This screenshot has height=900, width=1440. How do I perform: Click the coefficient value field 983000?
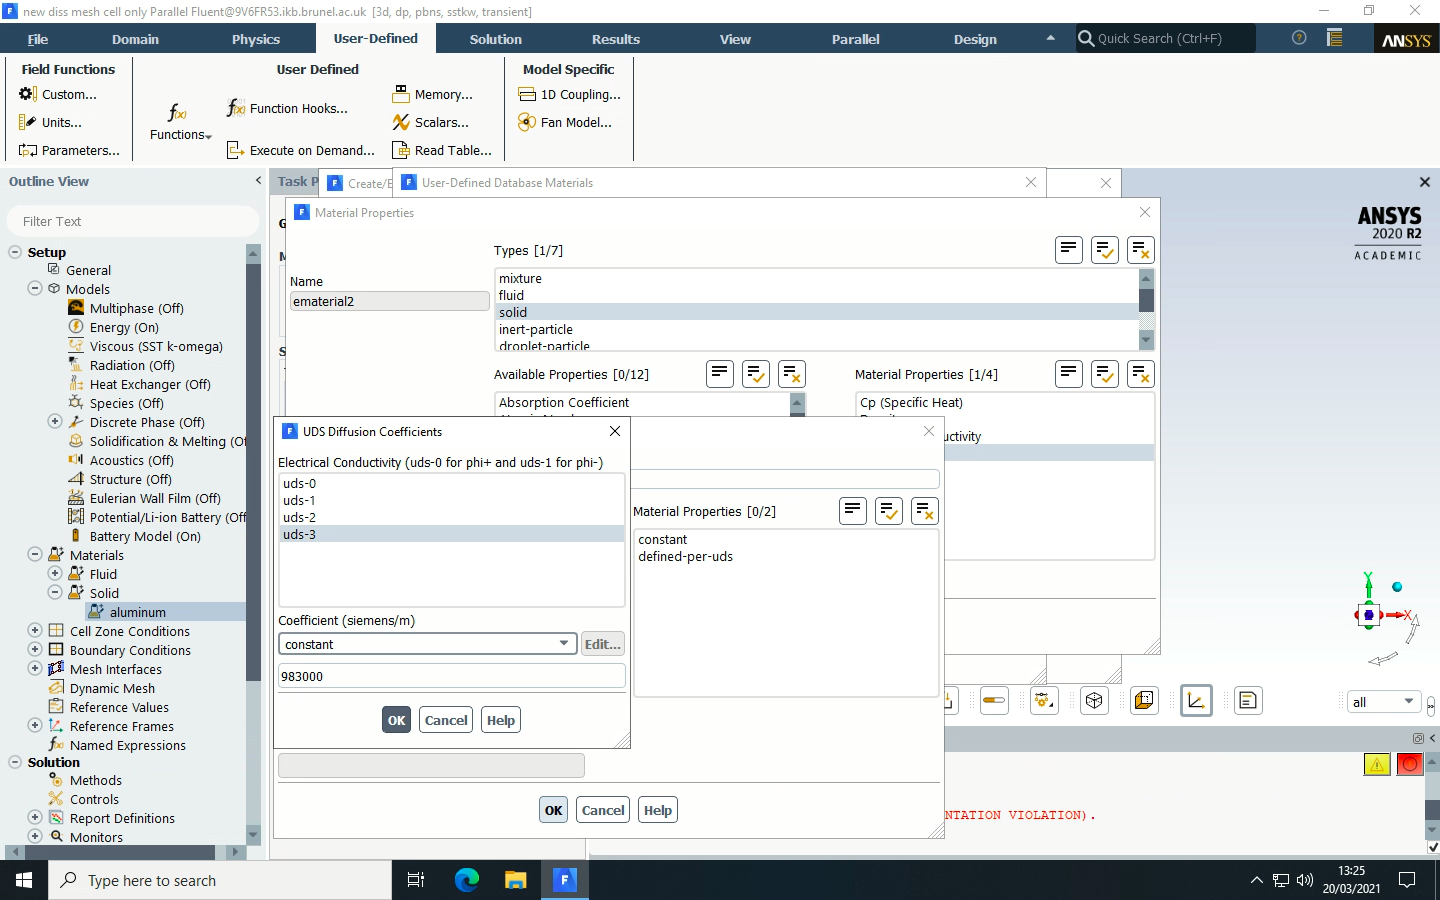tap(452, 676)
